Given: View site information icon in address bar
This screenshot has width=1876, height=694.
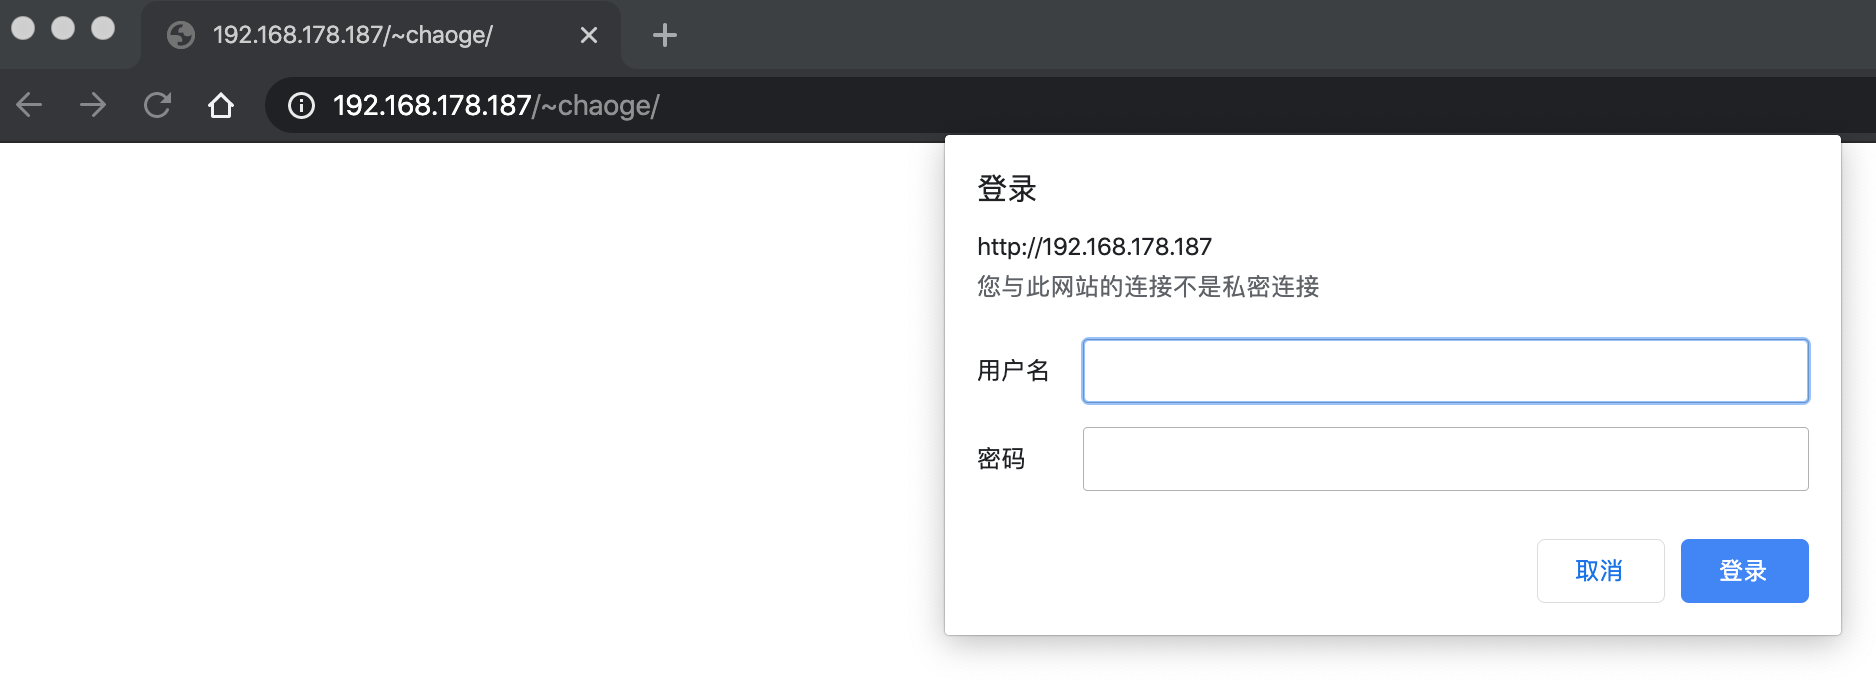Looking at the screenshot, I should [301, 105].
